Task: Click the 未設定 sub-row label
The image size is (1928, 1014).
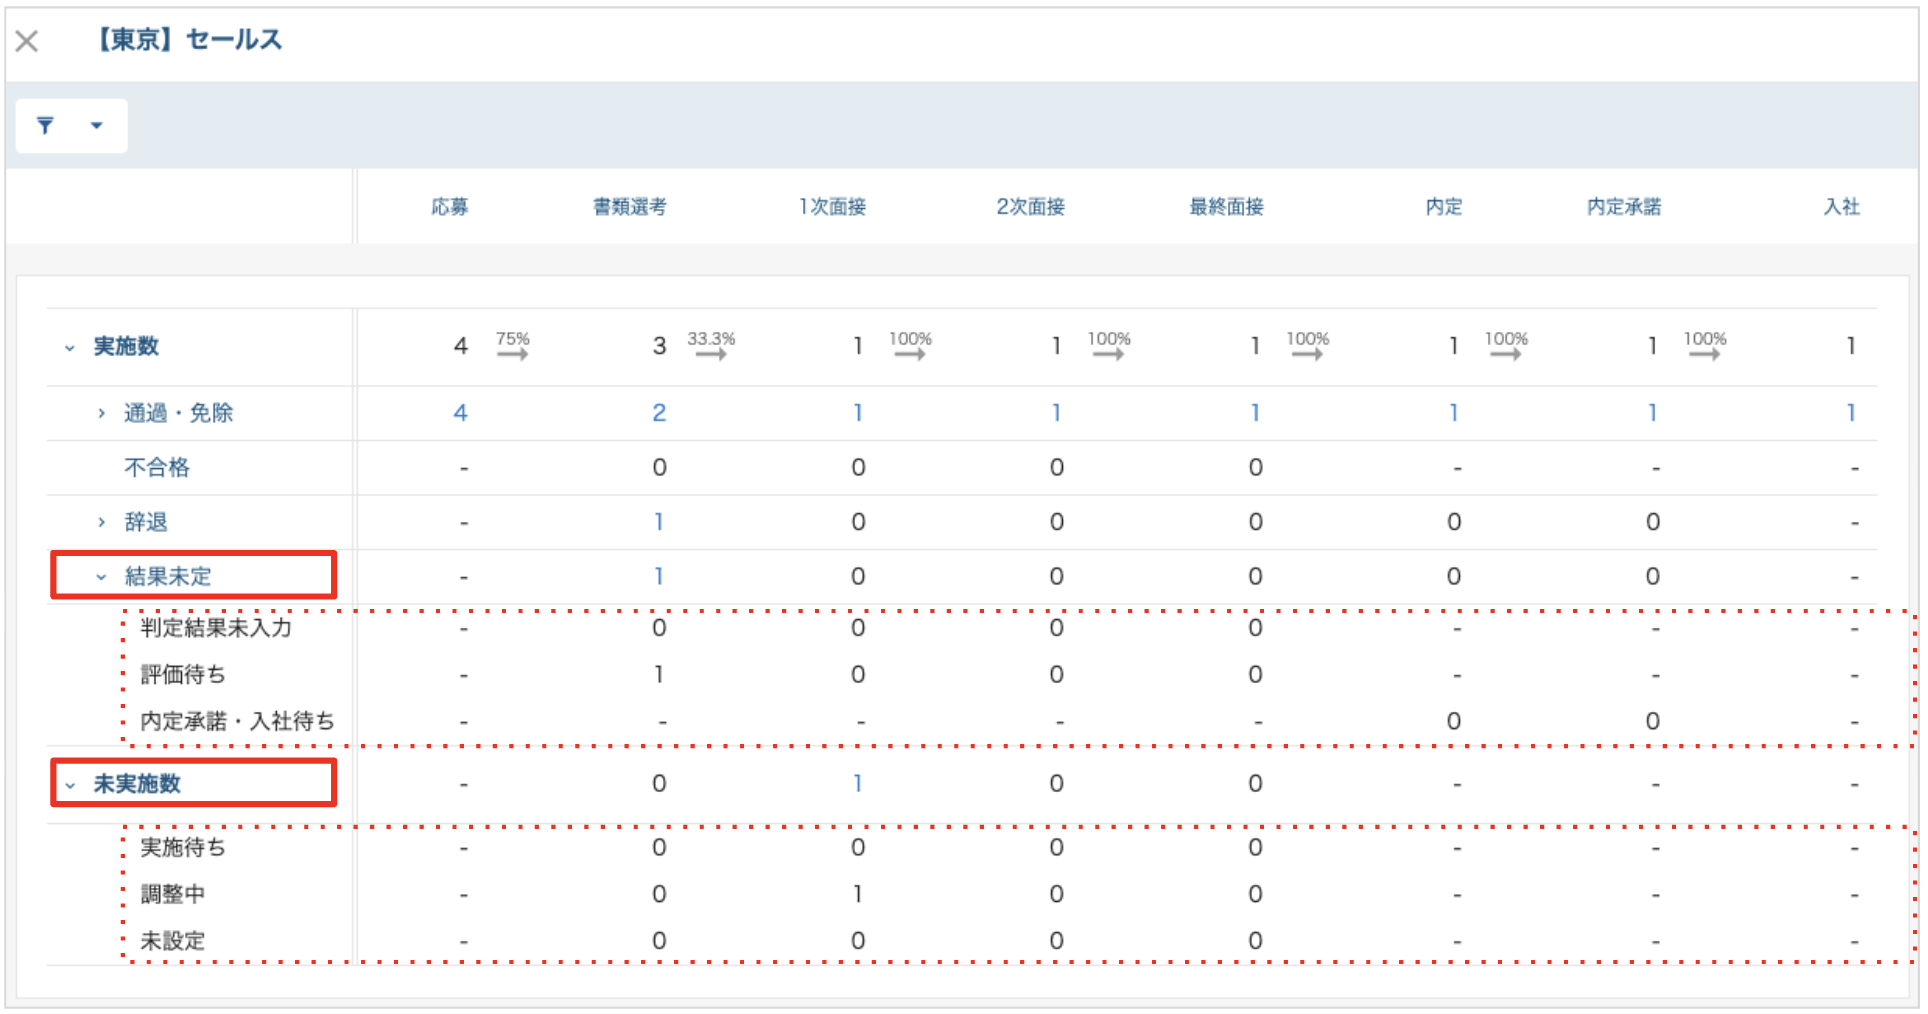Action: [x=172, y=941]
